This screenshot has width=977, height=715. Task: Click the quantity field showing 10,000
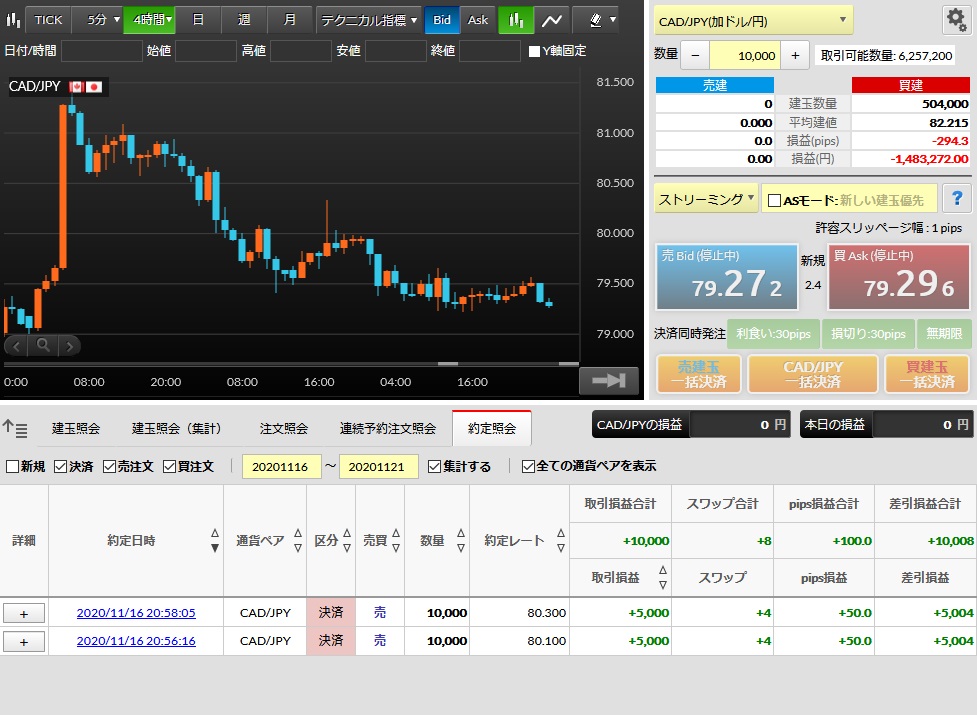pyautogui.click(x=745, y=55)
